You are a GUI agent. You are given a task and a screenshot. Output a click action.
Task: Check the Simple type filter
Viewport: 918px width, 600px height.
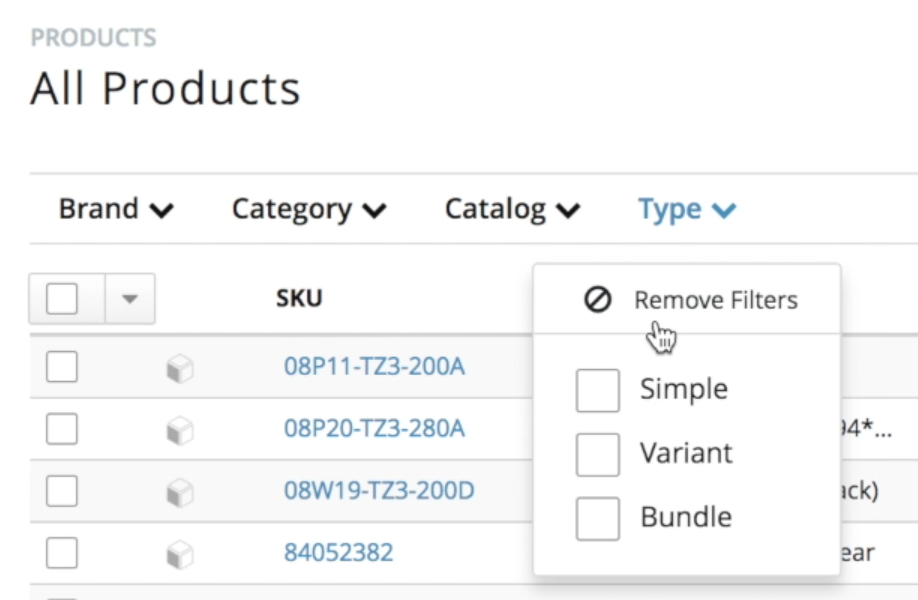tap(597, 390)
